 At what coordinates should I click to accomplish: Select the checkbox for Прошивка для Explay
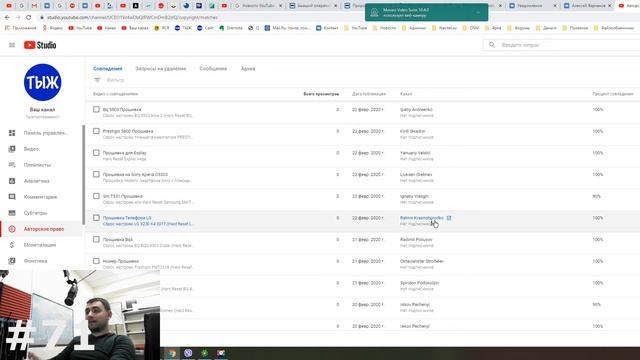(x=96, y=153)
